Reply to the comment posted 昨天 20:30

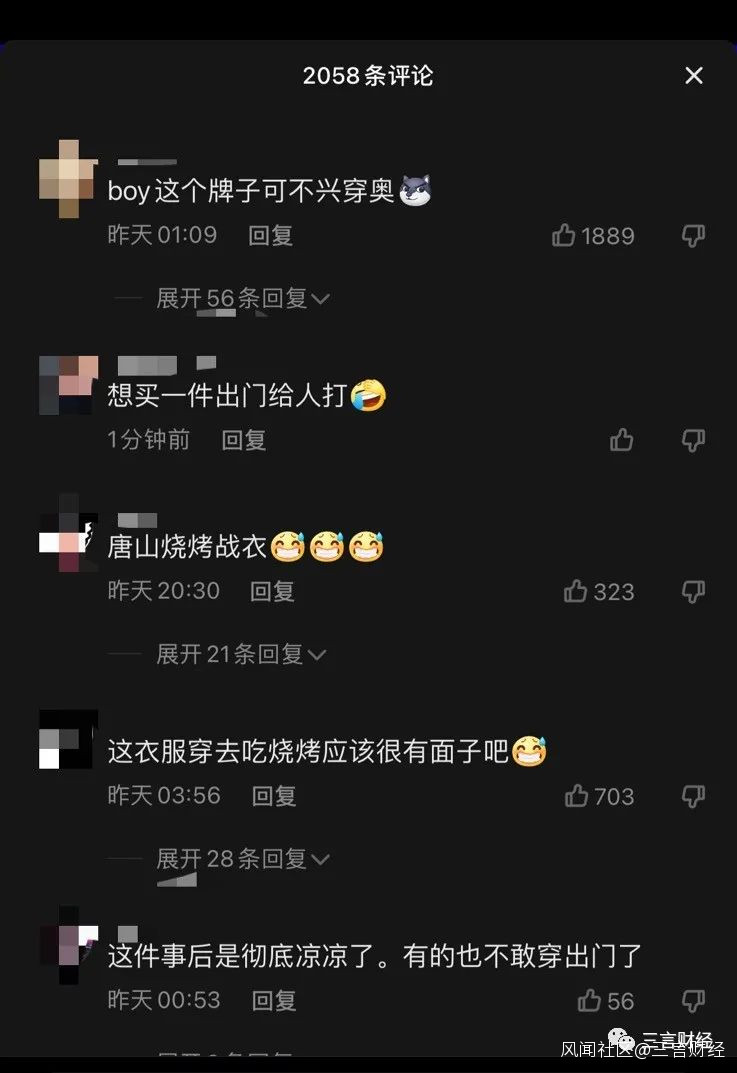(272, 591)
